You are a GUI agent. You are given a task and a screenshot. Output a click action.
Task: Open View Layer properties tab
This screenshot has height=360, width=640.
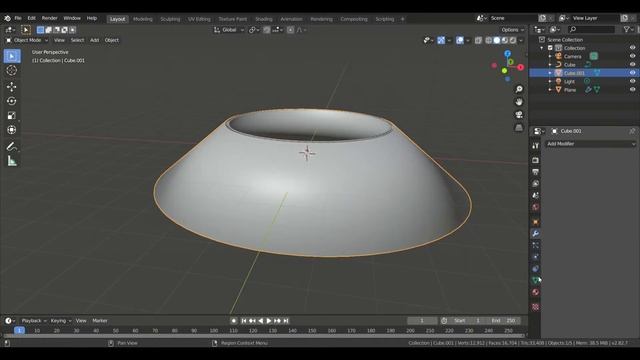(x=536, y=184)
